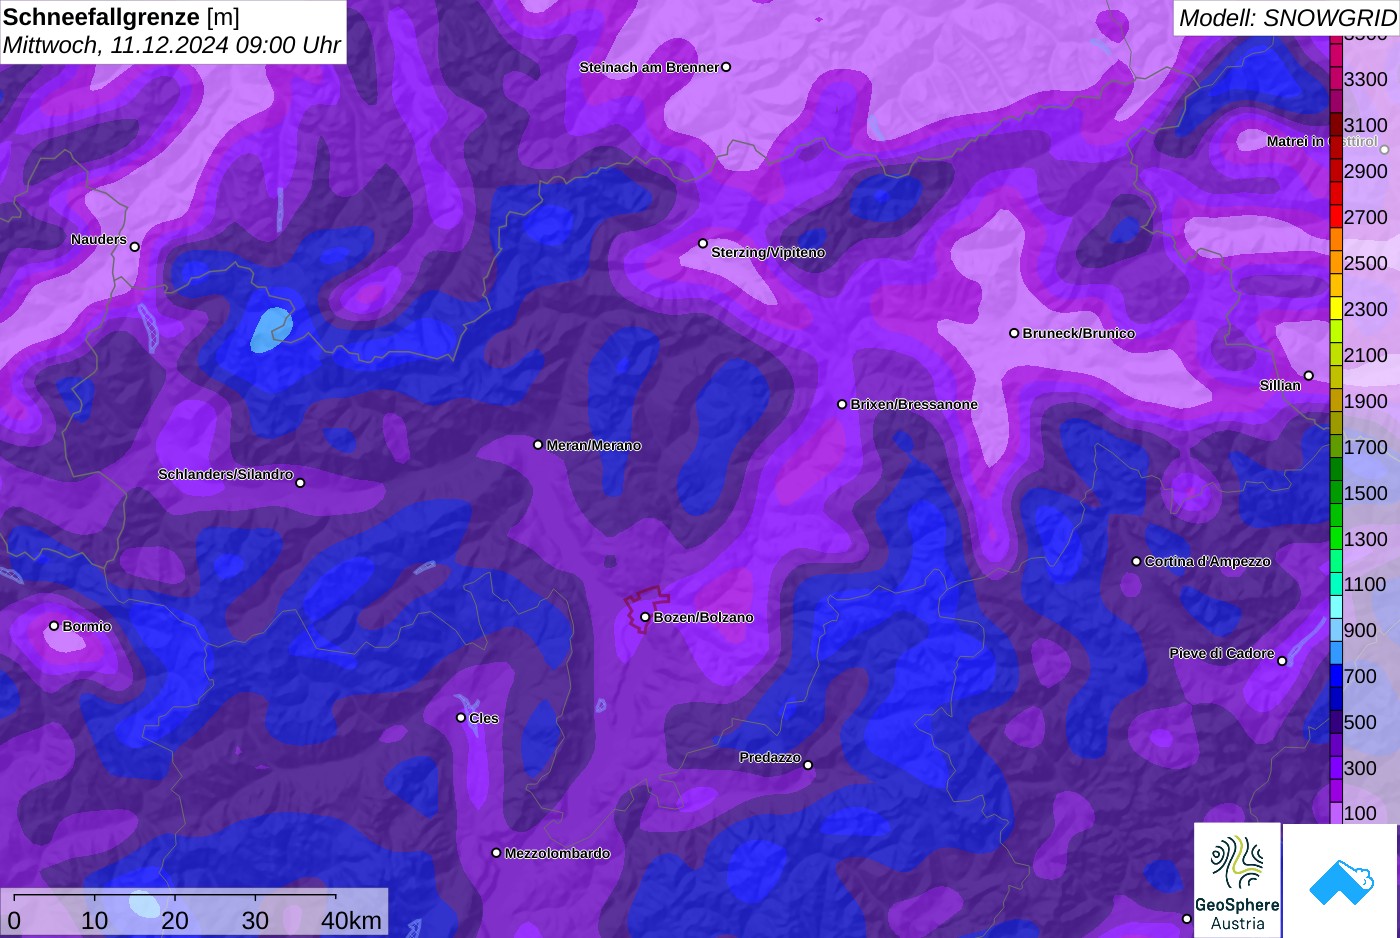Click the Predazzo location dot
This screenshot has width=1400, height=938.
[x=808, y=765]
